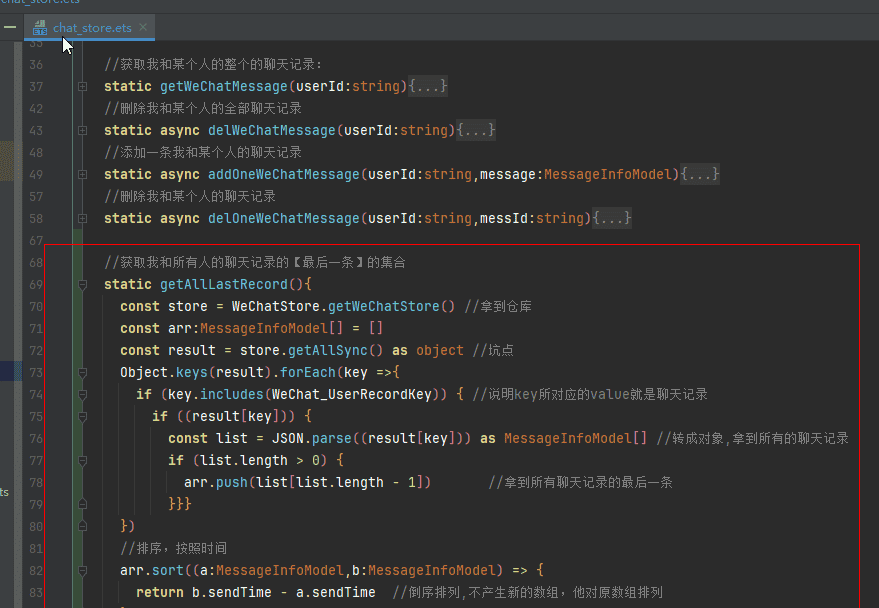Click the fold arrow icon at line 82
The height and width of the screenshot is (608, 879).
tap(82, 569)
